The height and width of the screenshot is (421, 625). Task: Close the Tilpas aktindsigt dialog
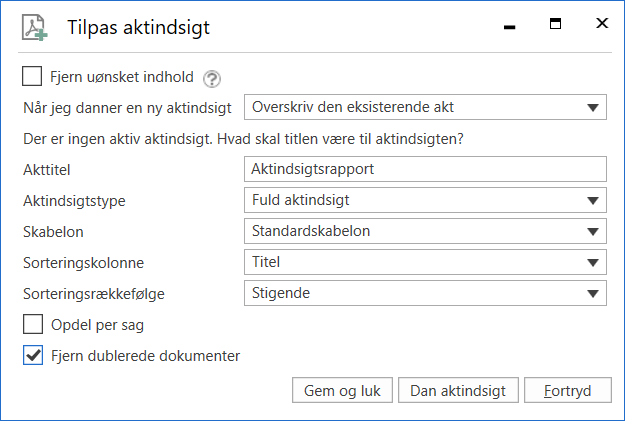click(x=600, y=24)
